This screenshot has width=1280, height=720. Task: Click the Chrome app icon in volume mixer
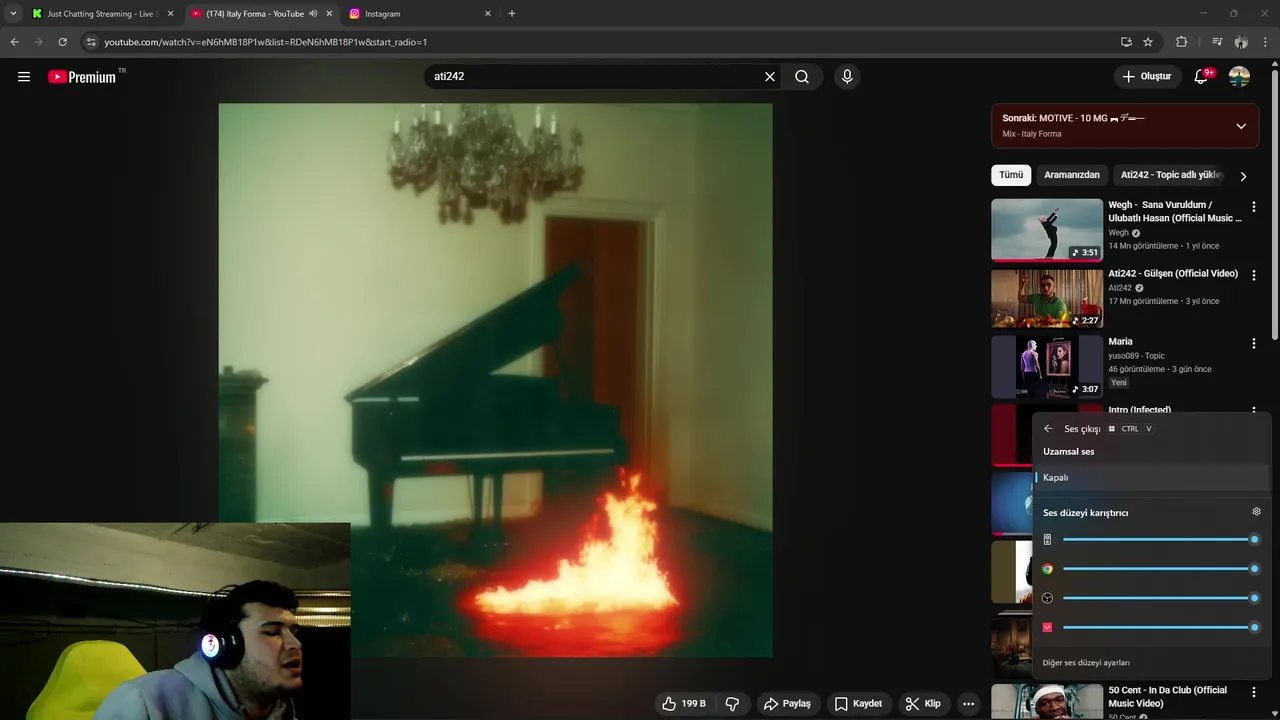1047,569
